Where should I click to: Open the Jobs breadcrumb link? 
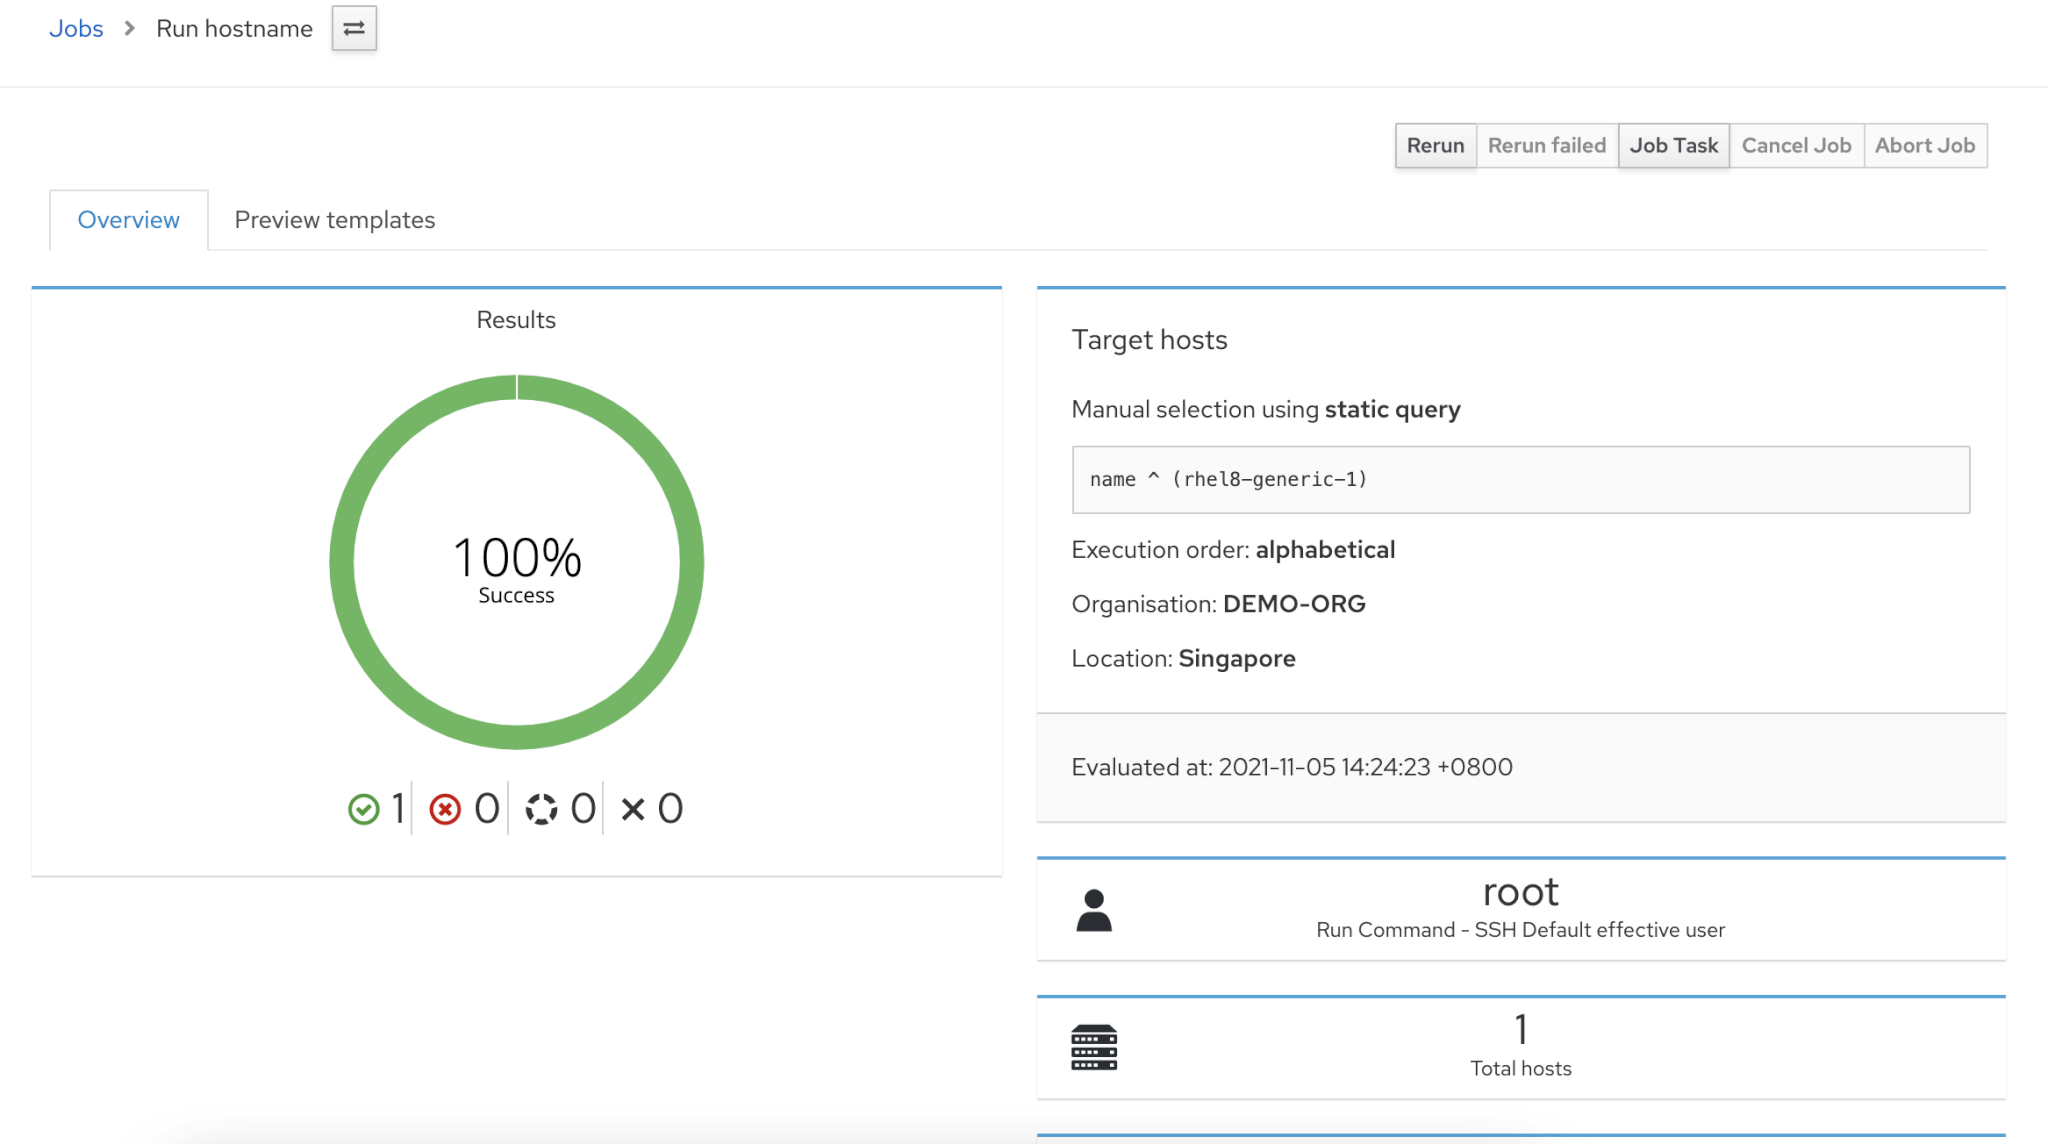click(x=76, y=29)
